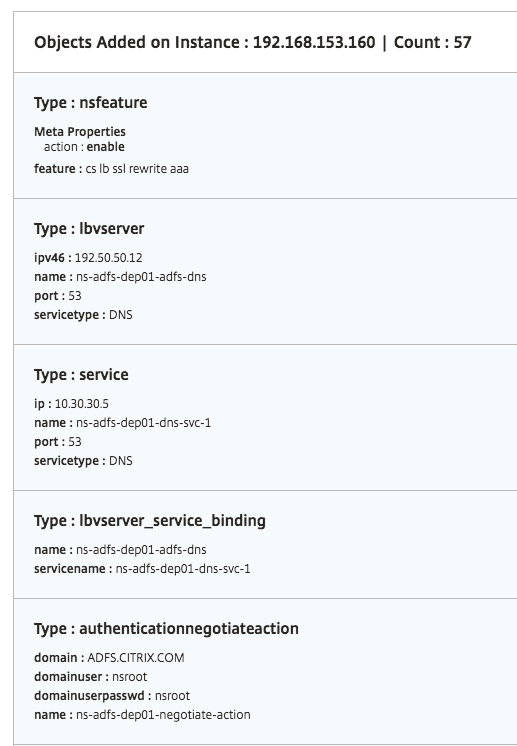Click the ipv46 value 192.50.50.12
The image size is (517, 746).
point(108,257)
